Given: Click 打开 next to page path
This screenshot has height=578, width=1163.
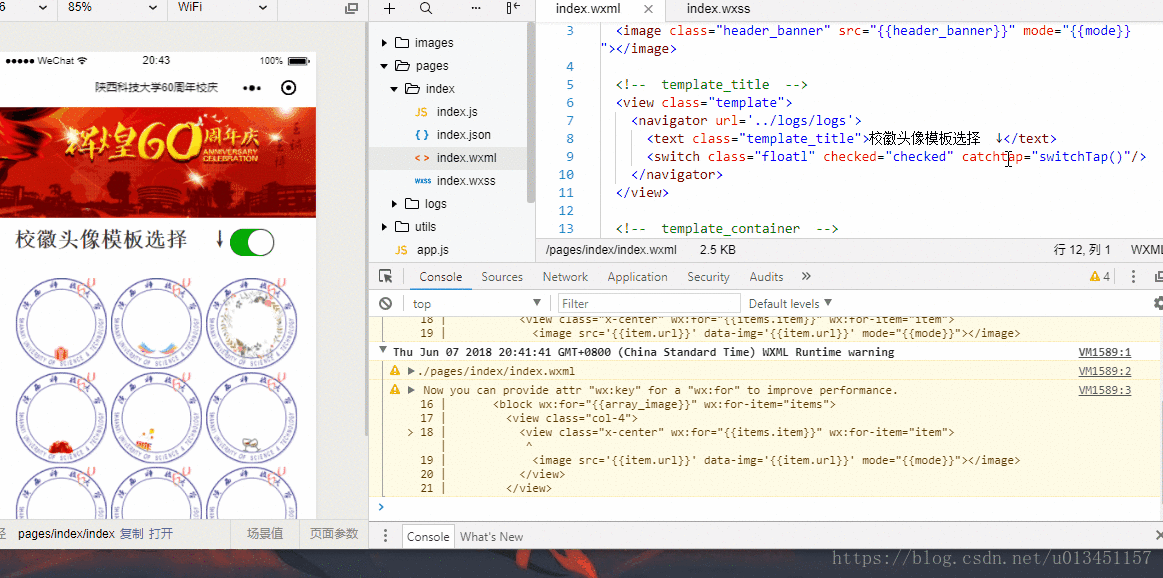Looking at the screenshot, I should tap(160, 533).
